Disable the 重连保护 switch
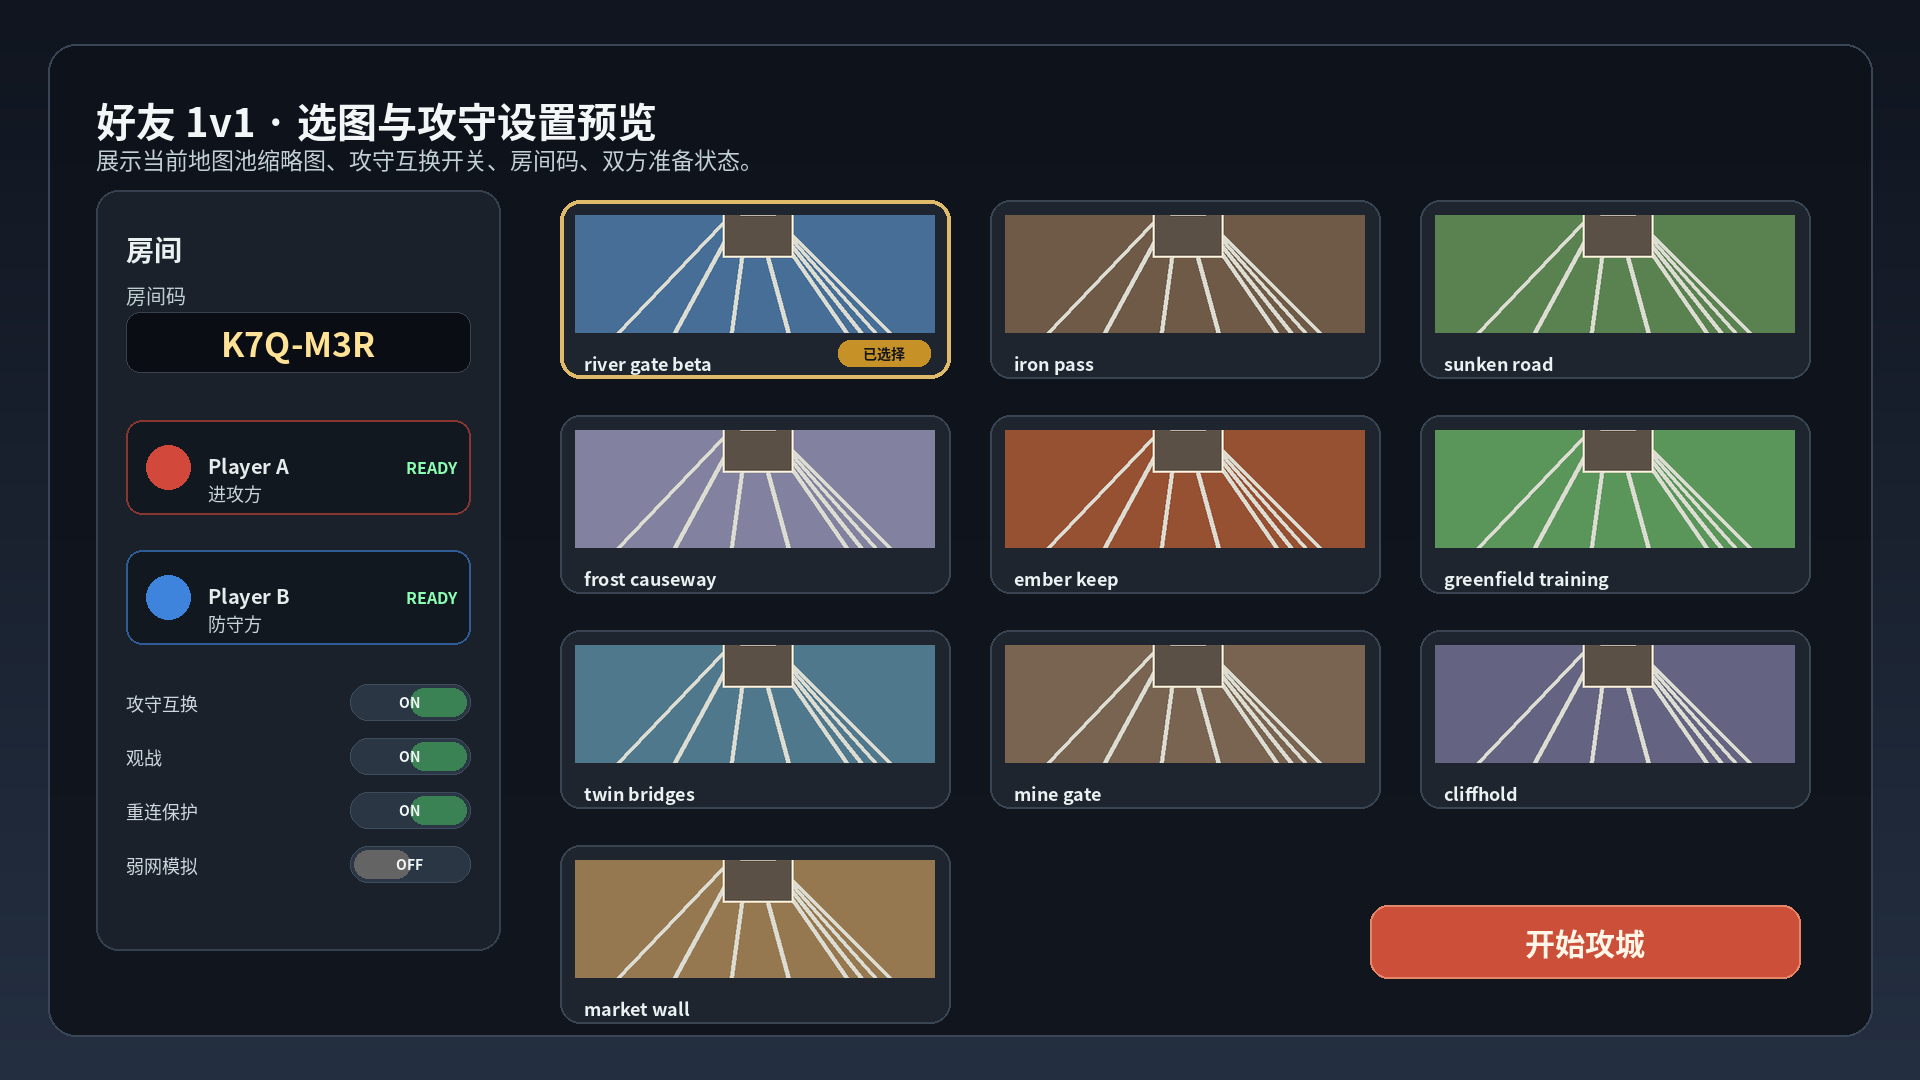Image resolution: width=1920 pixels, height=1080 pixels. [x=410, y=811]
